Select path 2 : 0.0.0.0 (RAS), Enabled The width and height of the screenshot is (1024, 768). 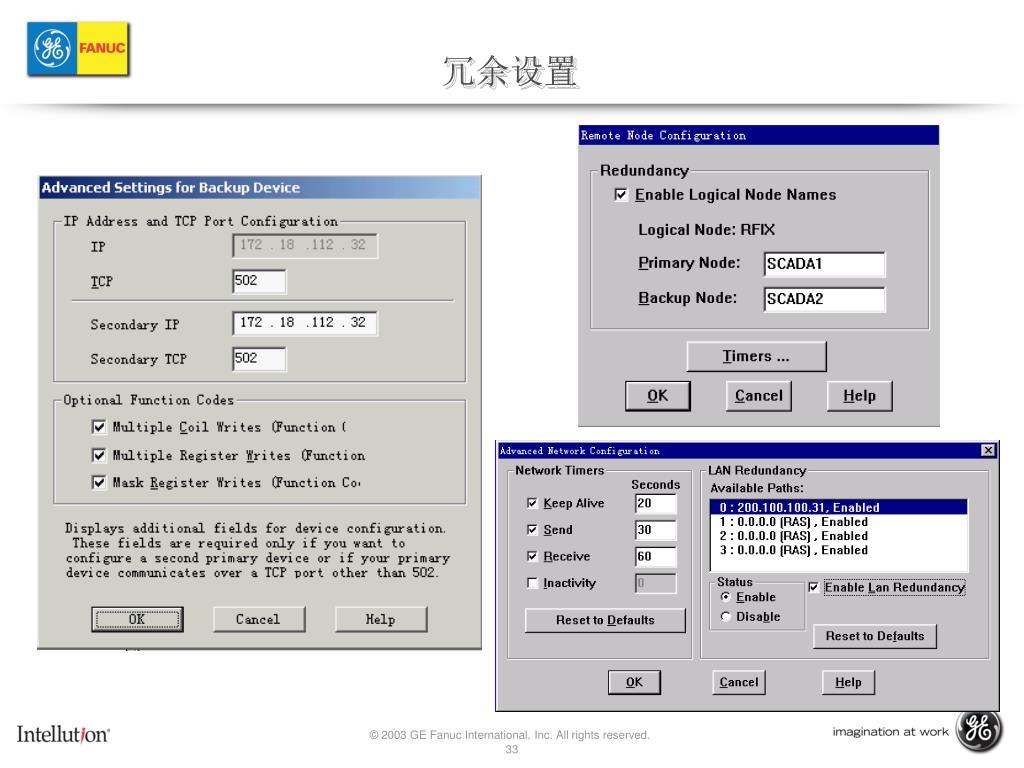point(838,536)
